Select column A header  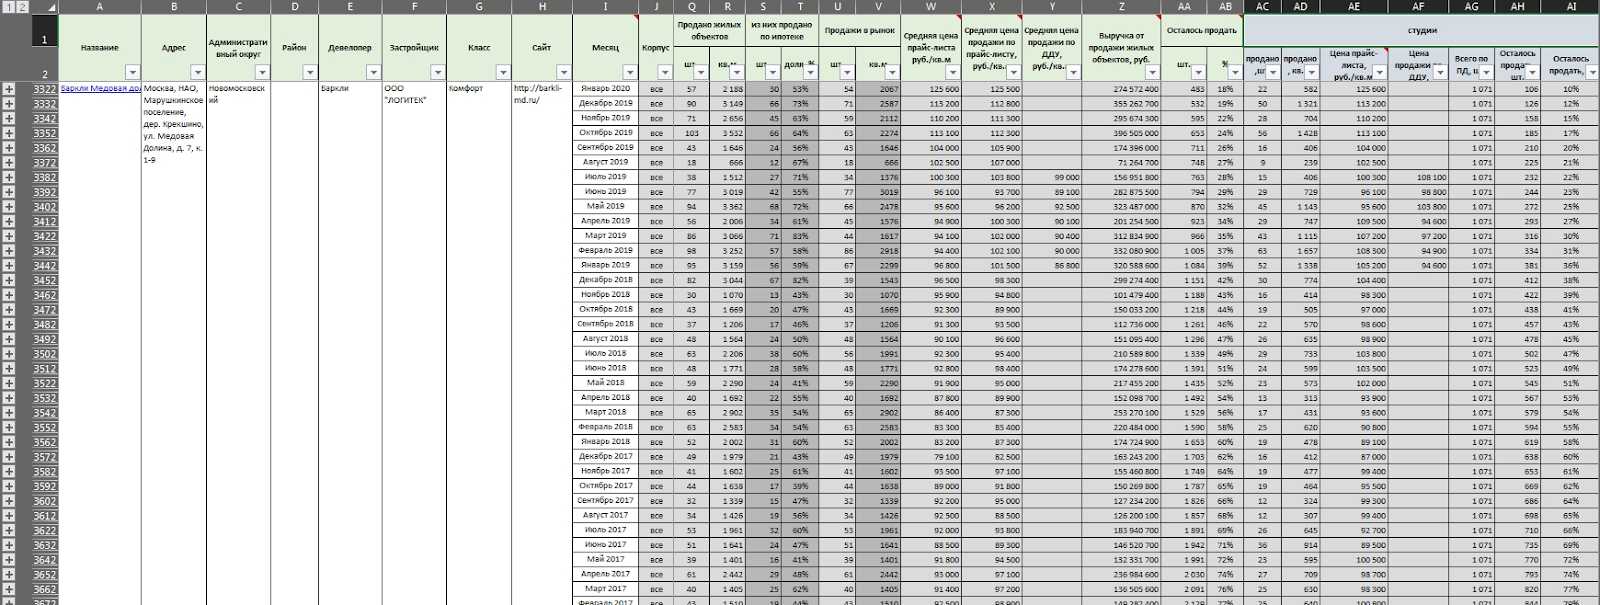[99, 7]
